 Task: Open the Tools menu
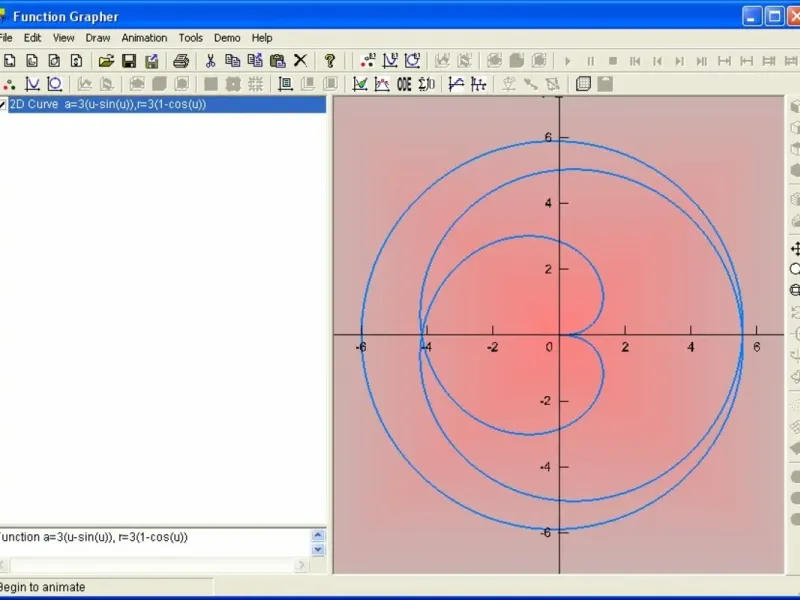pyautogui.click(x=190, y=38)
